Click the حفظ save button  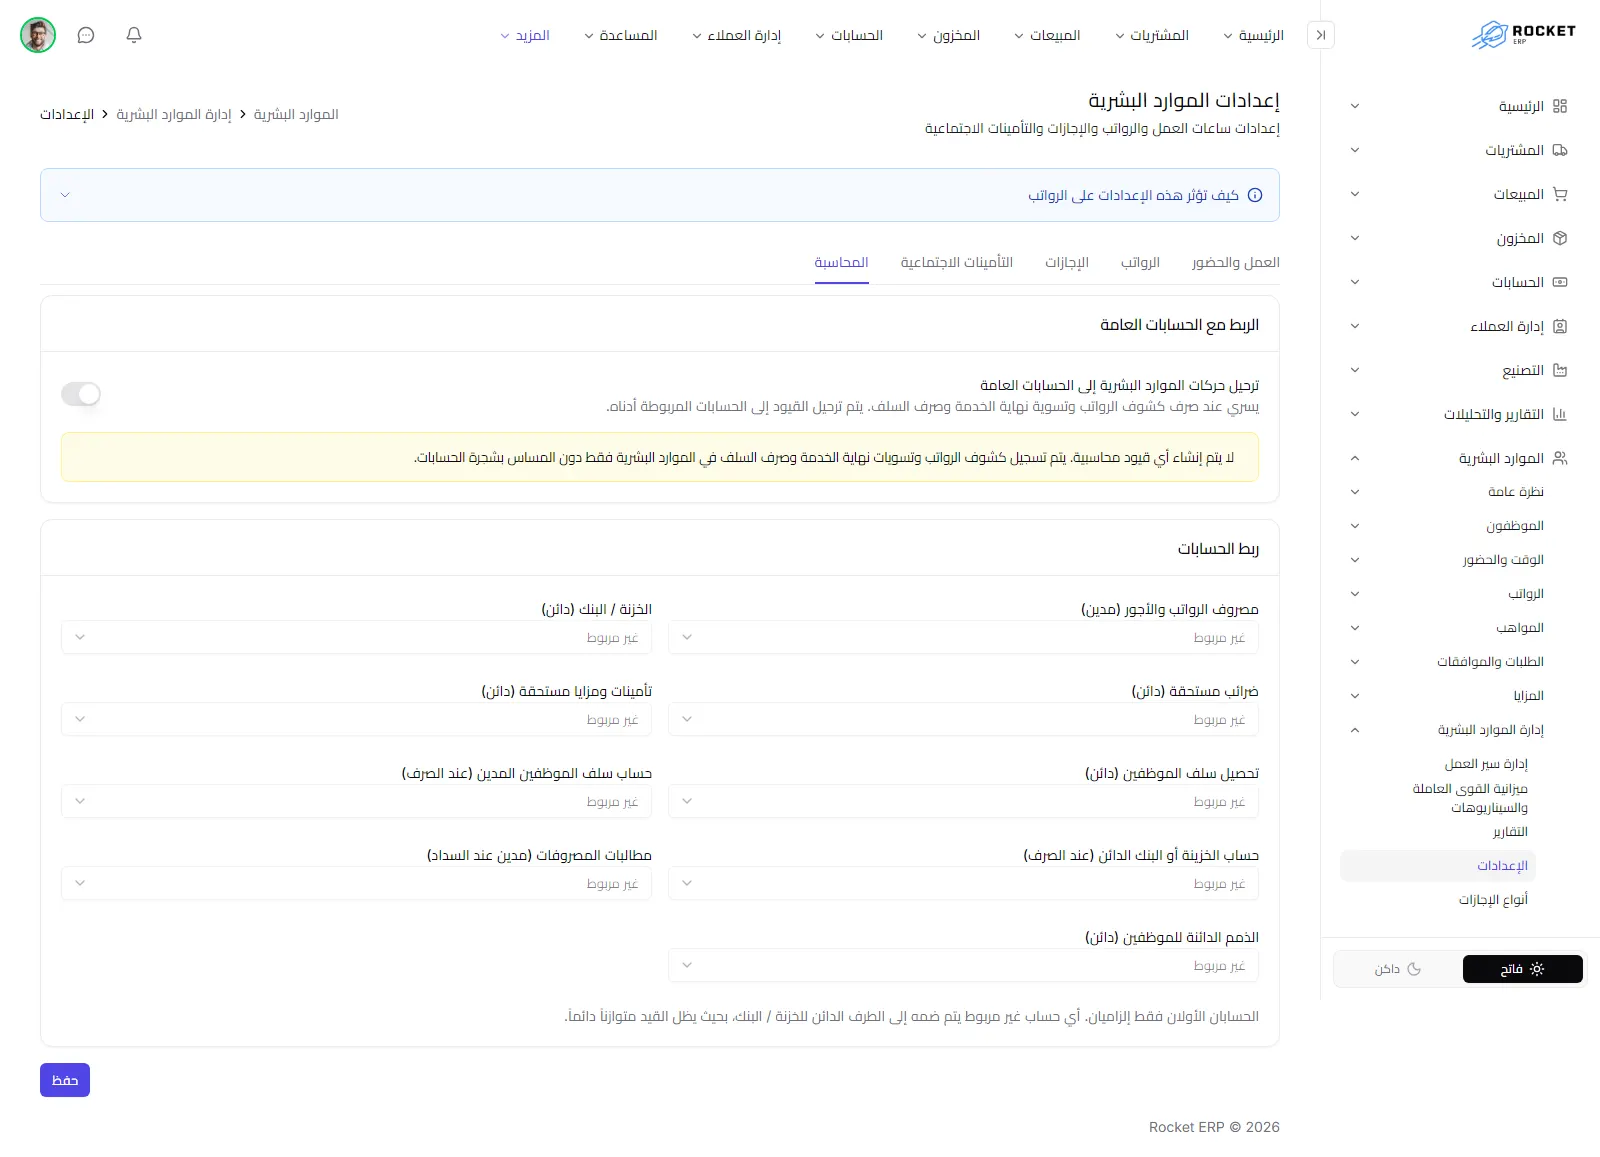coord(65,1080)
